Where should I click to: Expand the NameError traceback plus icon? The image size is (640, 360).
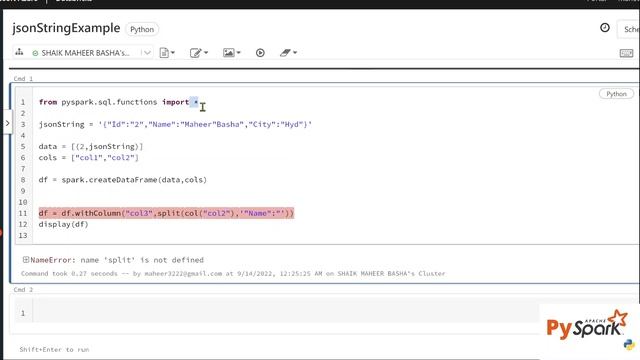pos(26,260)
